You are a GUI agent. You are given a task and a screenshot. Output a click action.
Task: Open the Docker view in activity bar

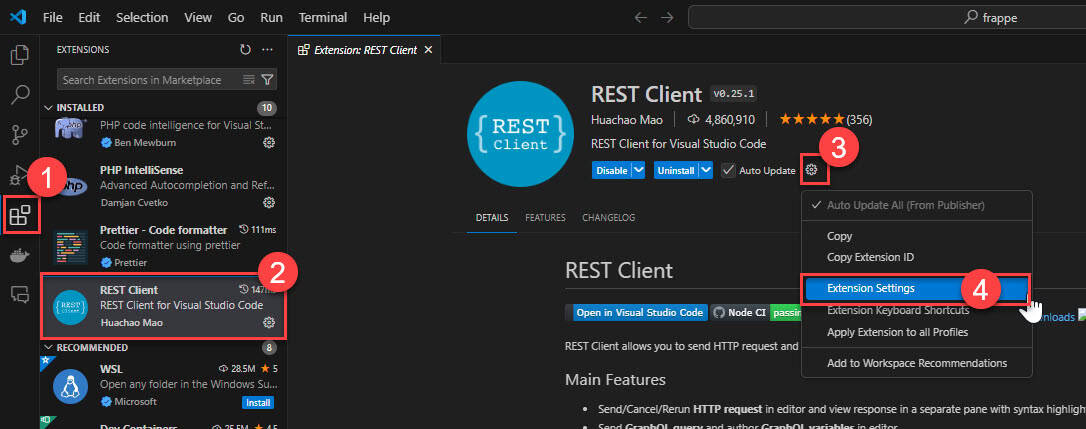20,255
